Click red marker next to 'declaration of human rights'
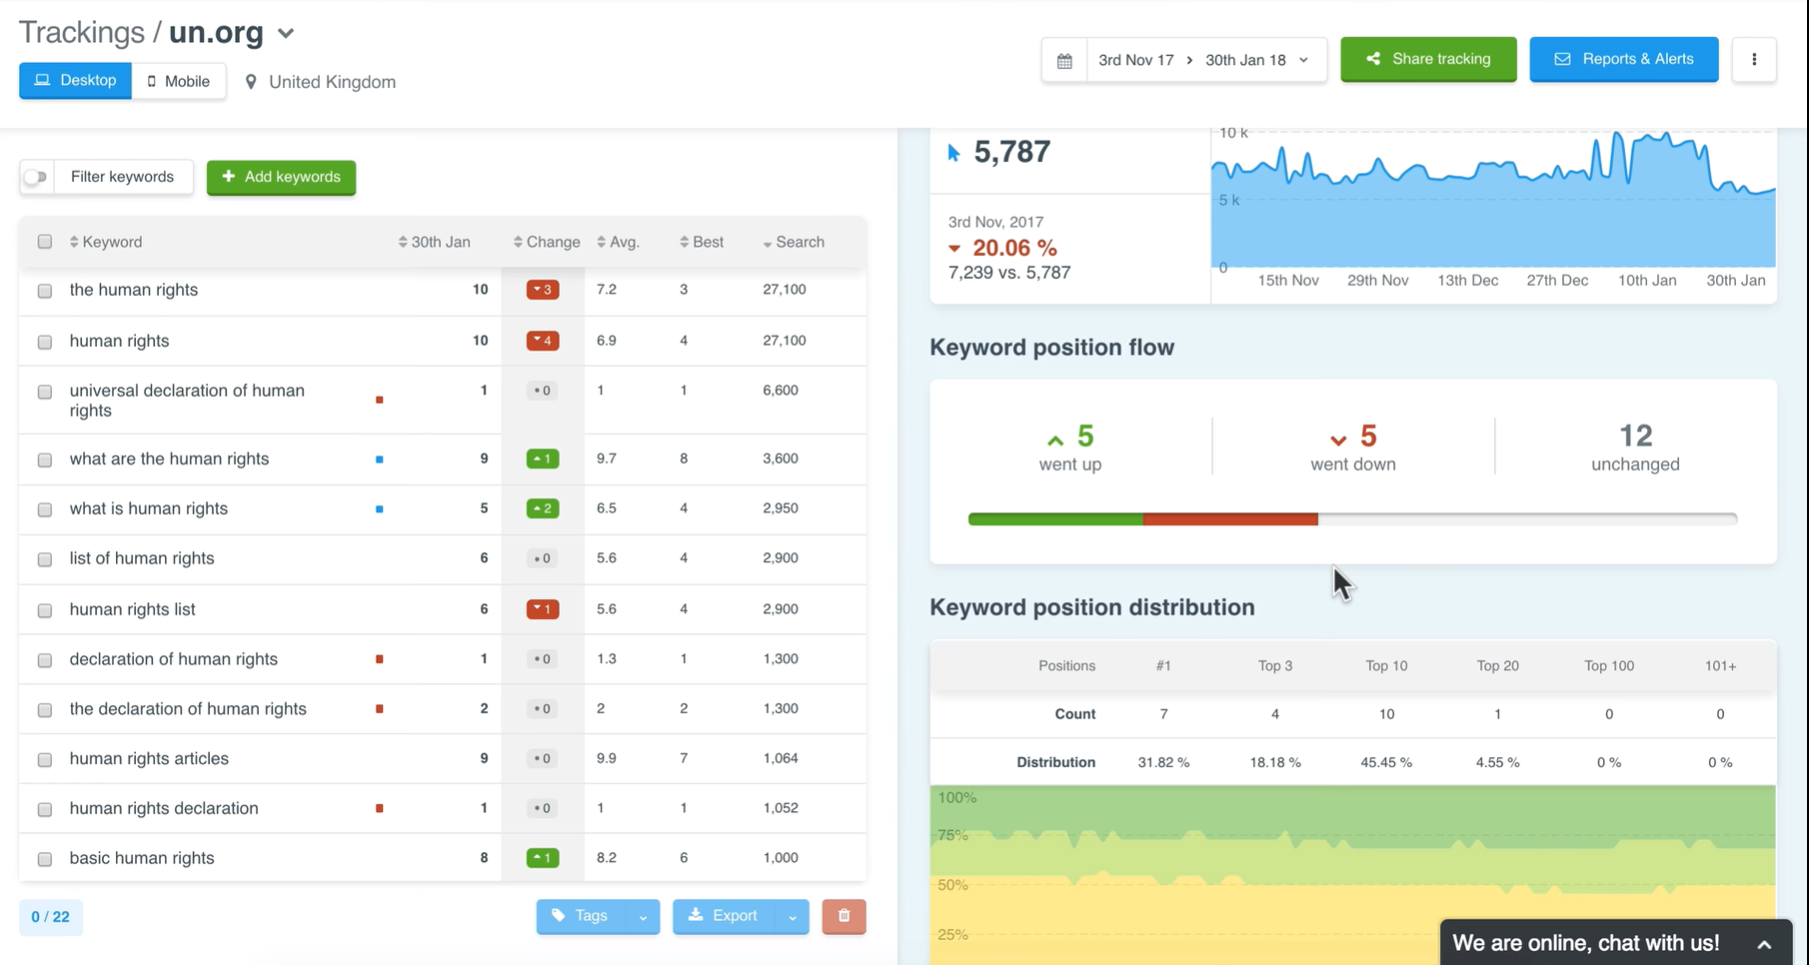Image resolution: width=1809 pixels, height=965 pixels. pos(379,659)
